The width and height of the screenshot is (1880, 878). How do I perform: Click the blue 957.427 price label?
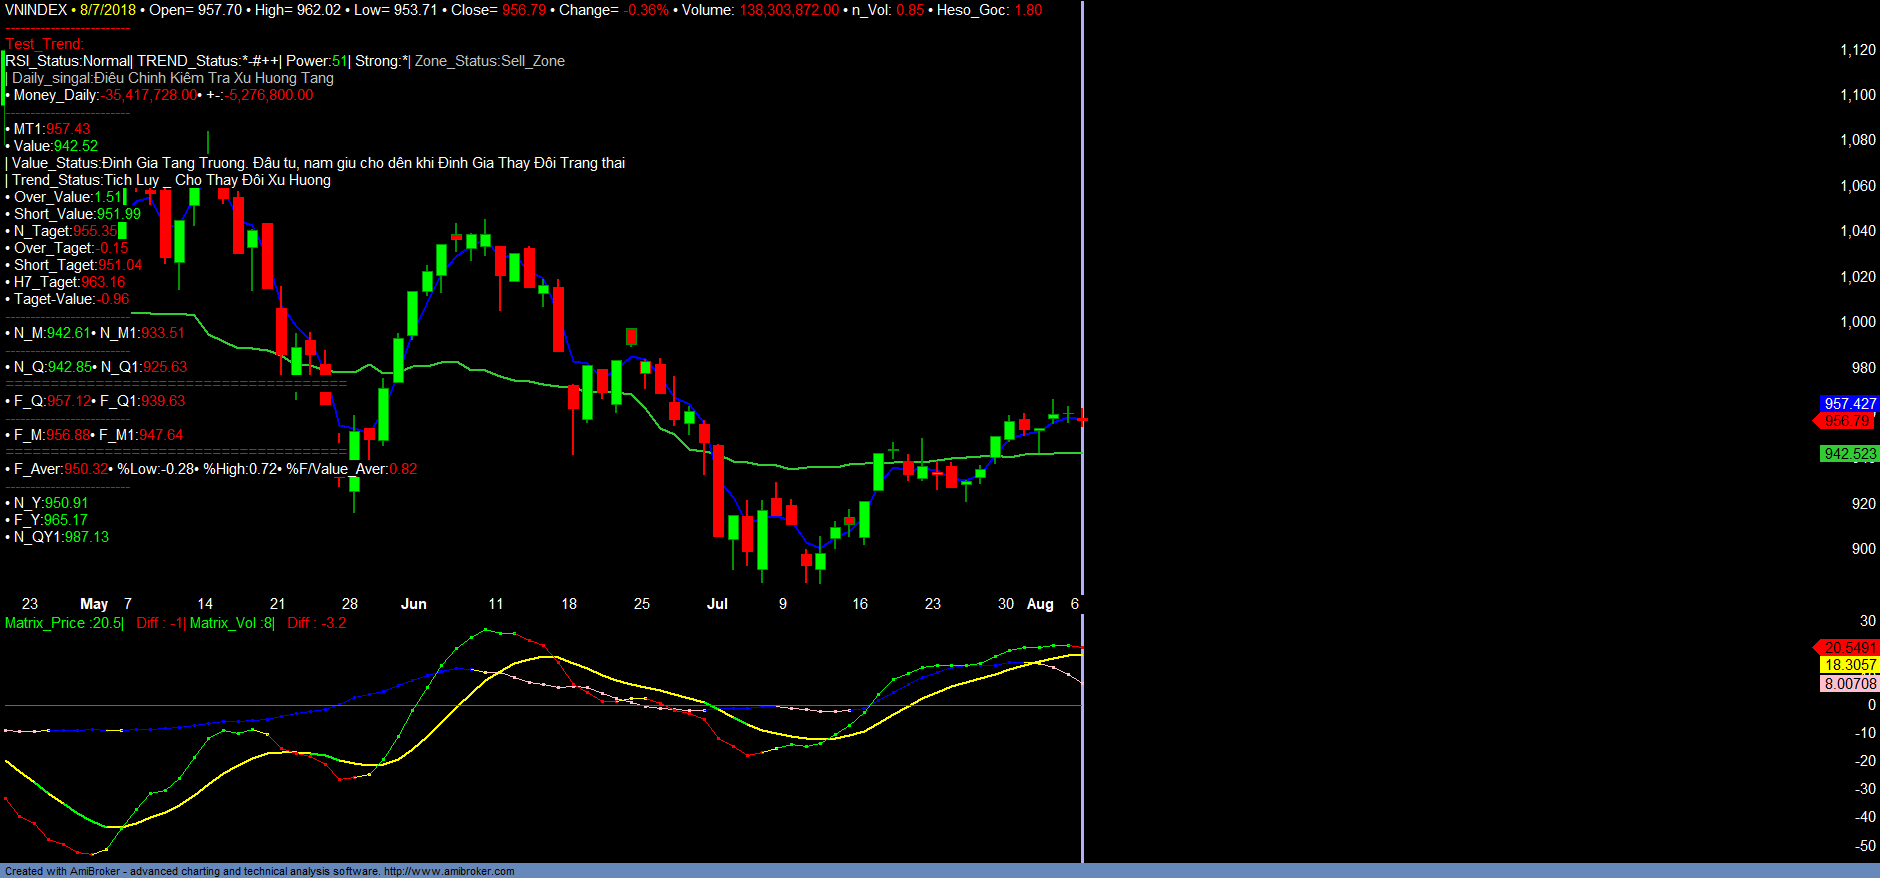1849,404
